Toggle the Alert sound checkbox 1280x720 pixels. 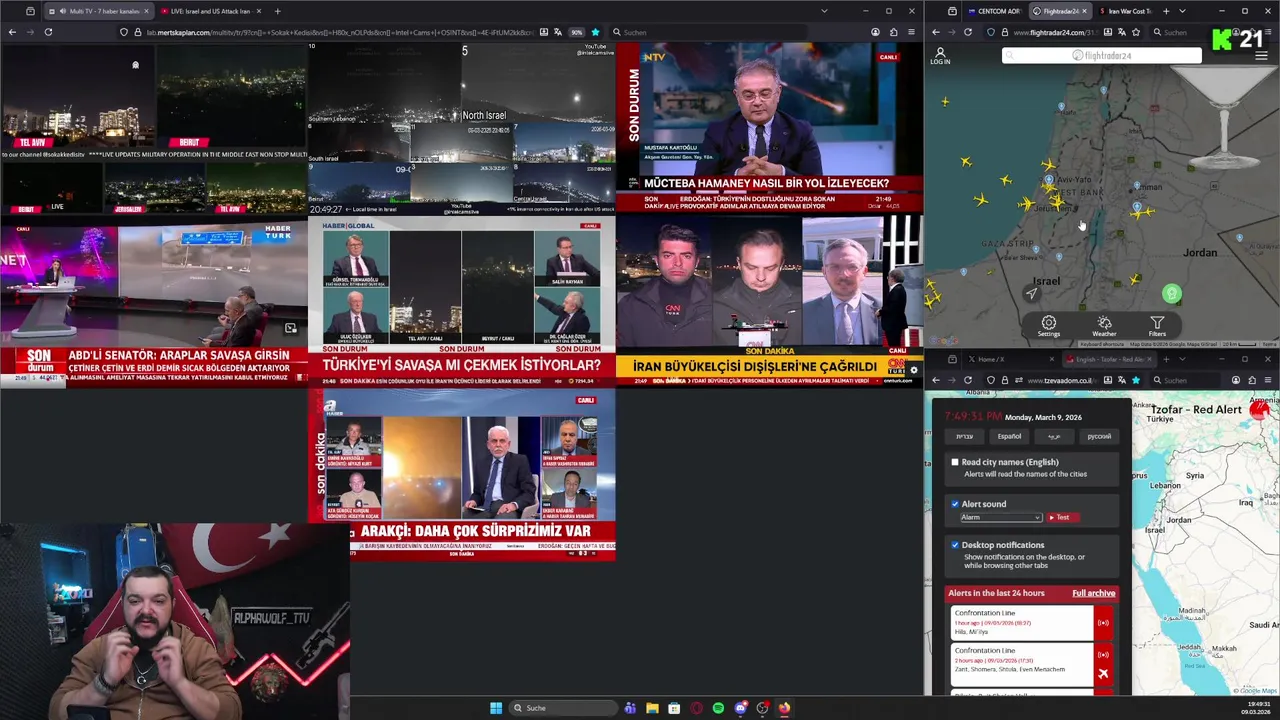tap(955, 504)
